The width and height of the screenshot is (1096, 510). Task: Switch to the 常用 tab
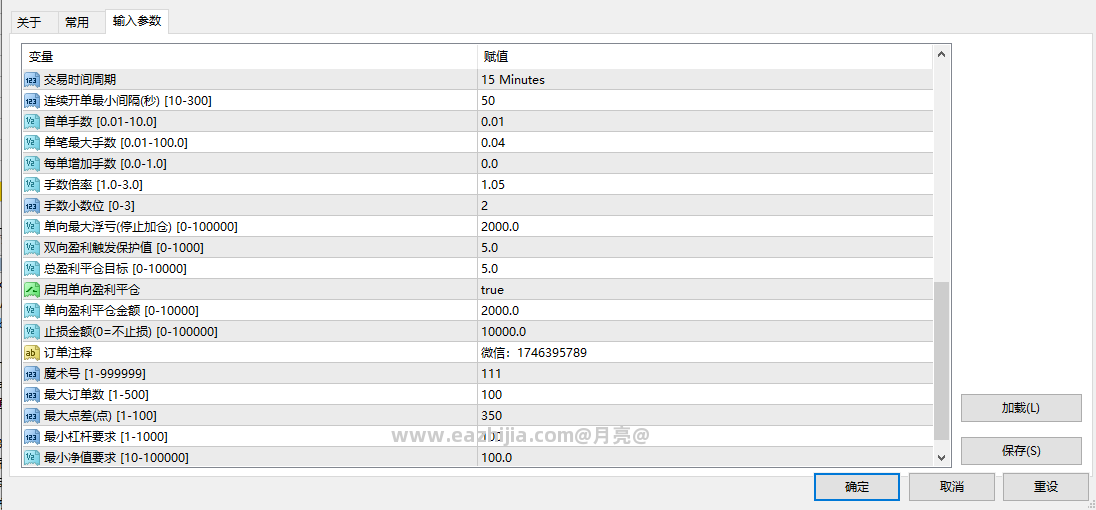tap(76, 22)
